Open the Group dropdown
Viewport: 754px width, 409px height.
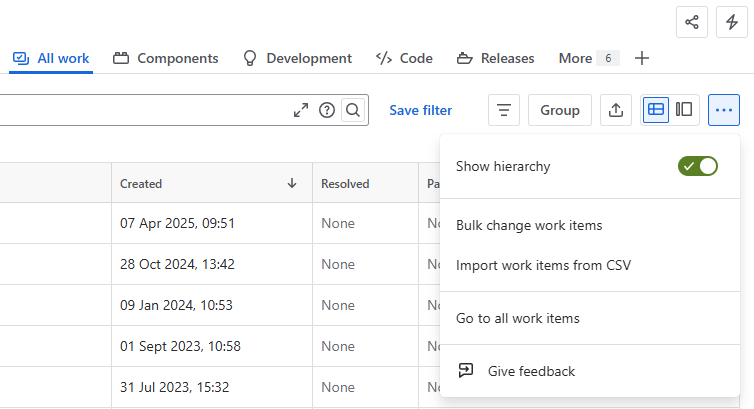(560, 110)
